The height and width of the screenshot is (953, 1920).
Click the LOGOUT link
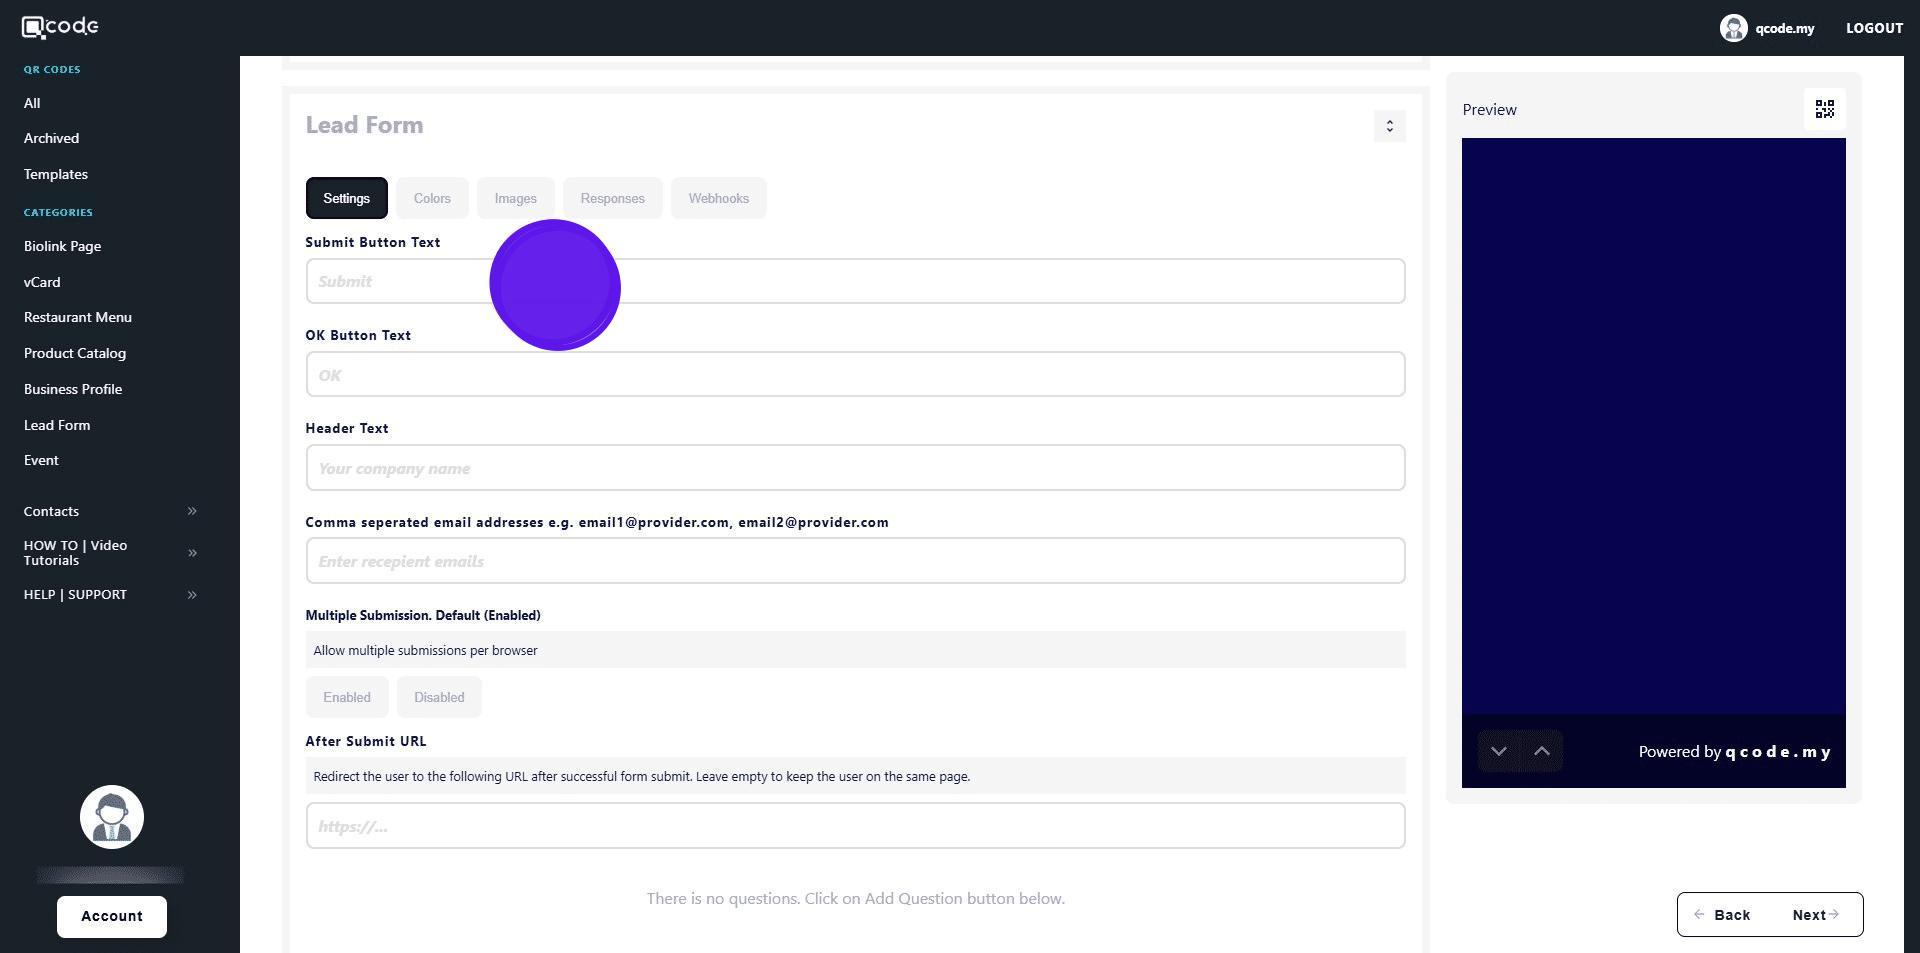pos(1873,28)
